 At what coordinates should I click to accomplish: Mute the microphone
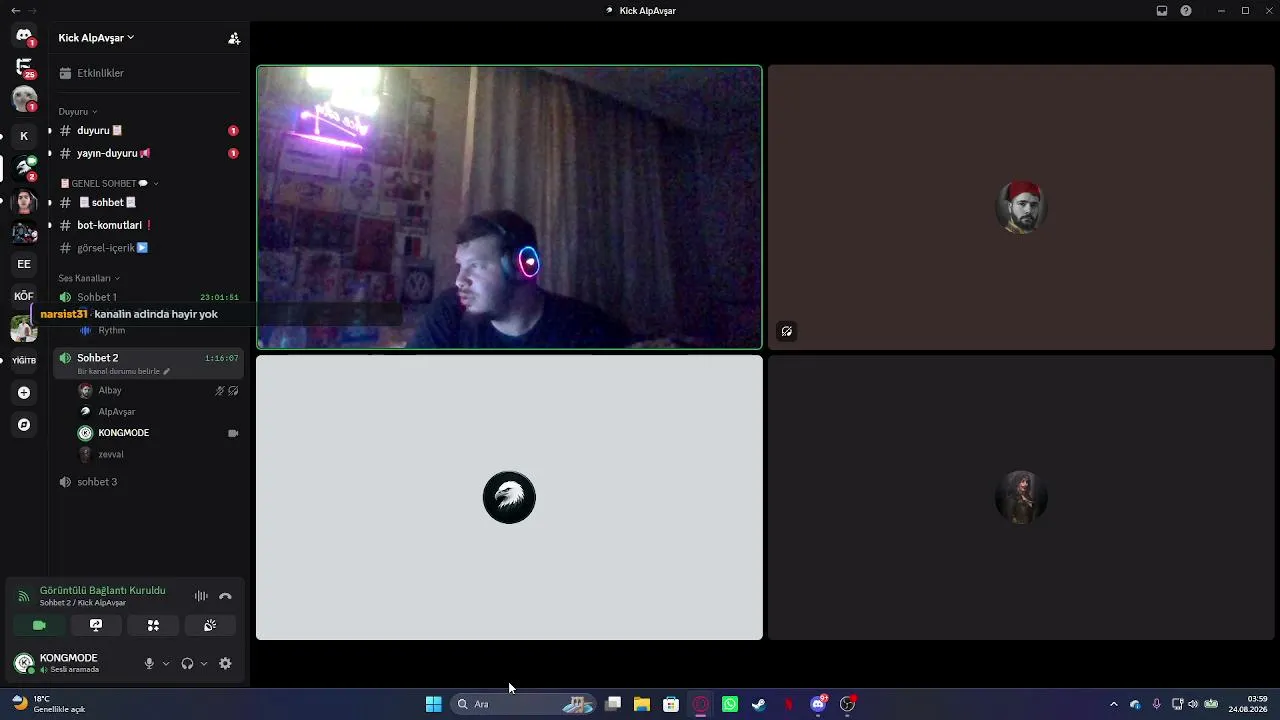tap(149, 664)
